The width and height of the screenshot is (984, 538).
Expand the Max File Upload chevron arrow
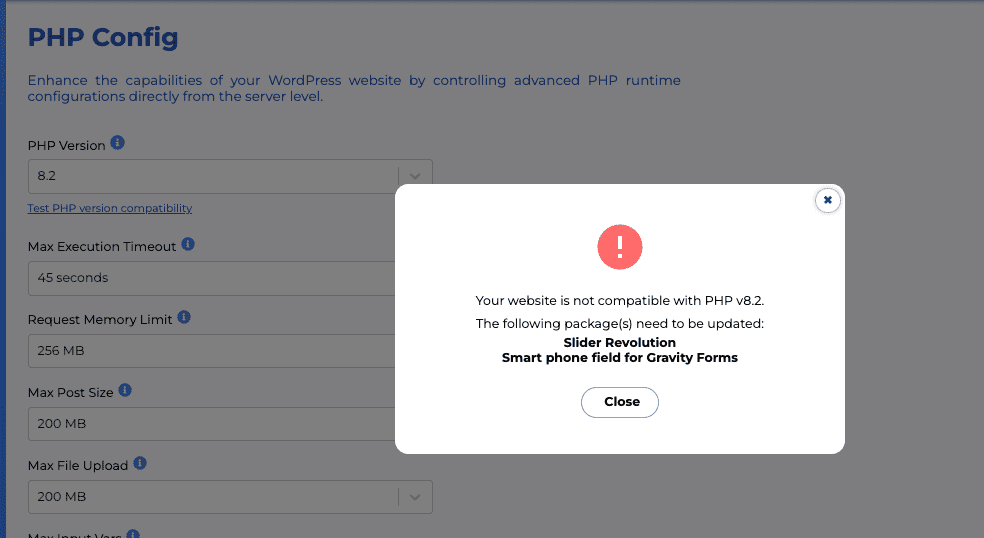pos(415,497)
